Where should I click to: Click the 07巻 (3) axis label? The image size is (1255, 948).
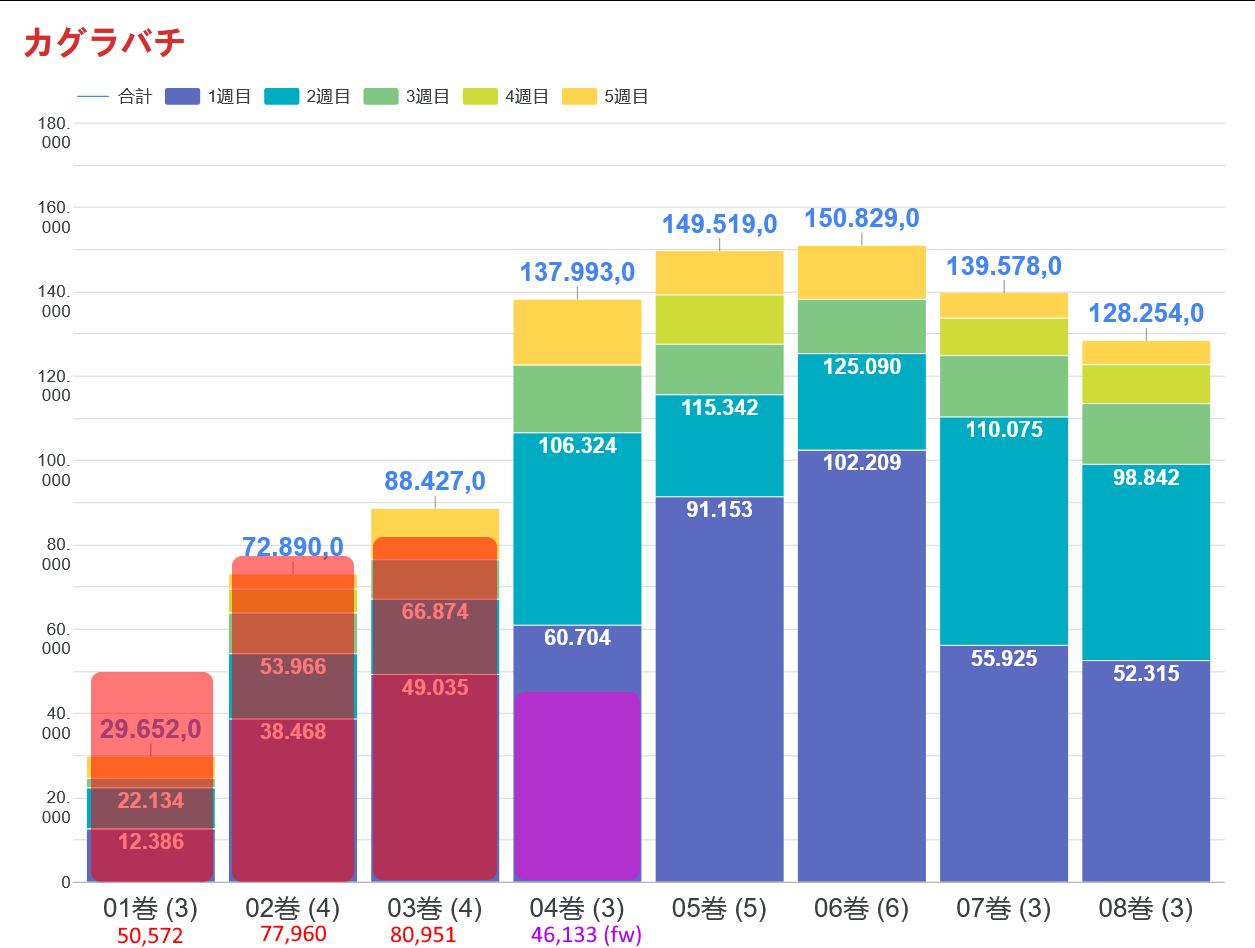[1004, 908]
